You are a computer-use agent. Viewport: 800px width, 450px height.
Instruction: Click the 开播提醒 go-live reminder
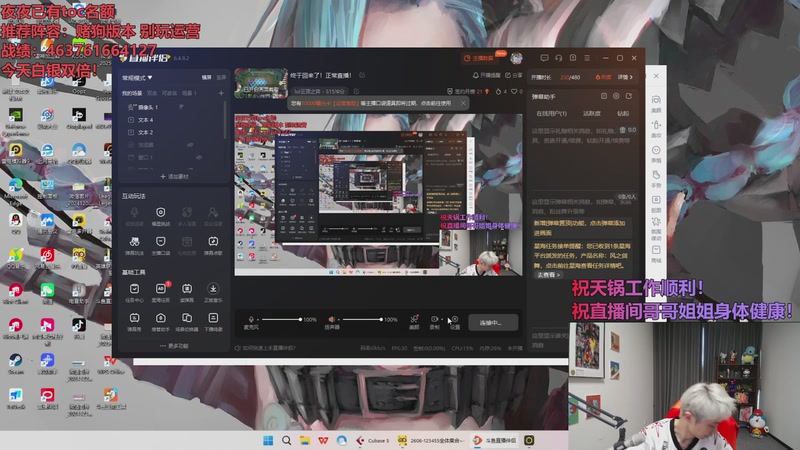(x=487, y=76)
